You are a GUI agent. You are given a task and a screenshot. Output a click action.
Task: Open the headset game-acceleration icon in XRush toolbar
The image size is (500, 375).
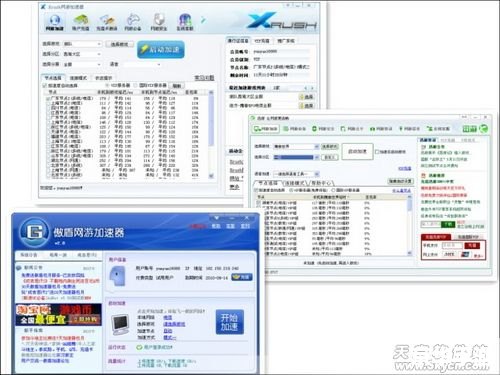click(x=54, y=22)
